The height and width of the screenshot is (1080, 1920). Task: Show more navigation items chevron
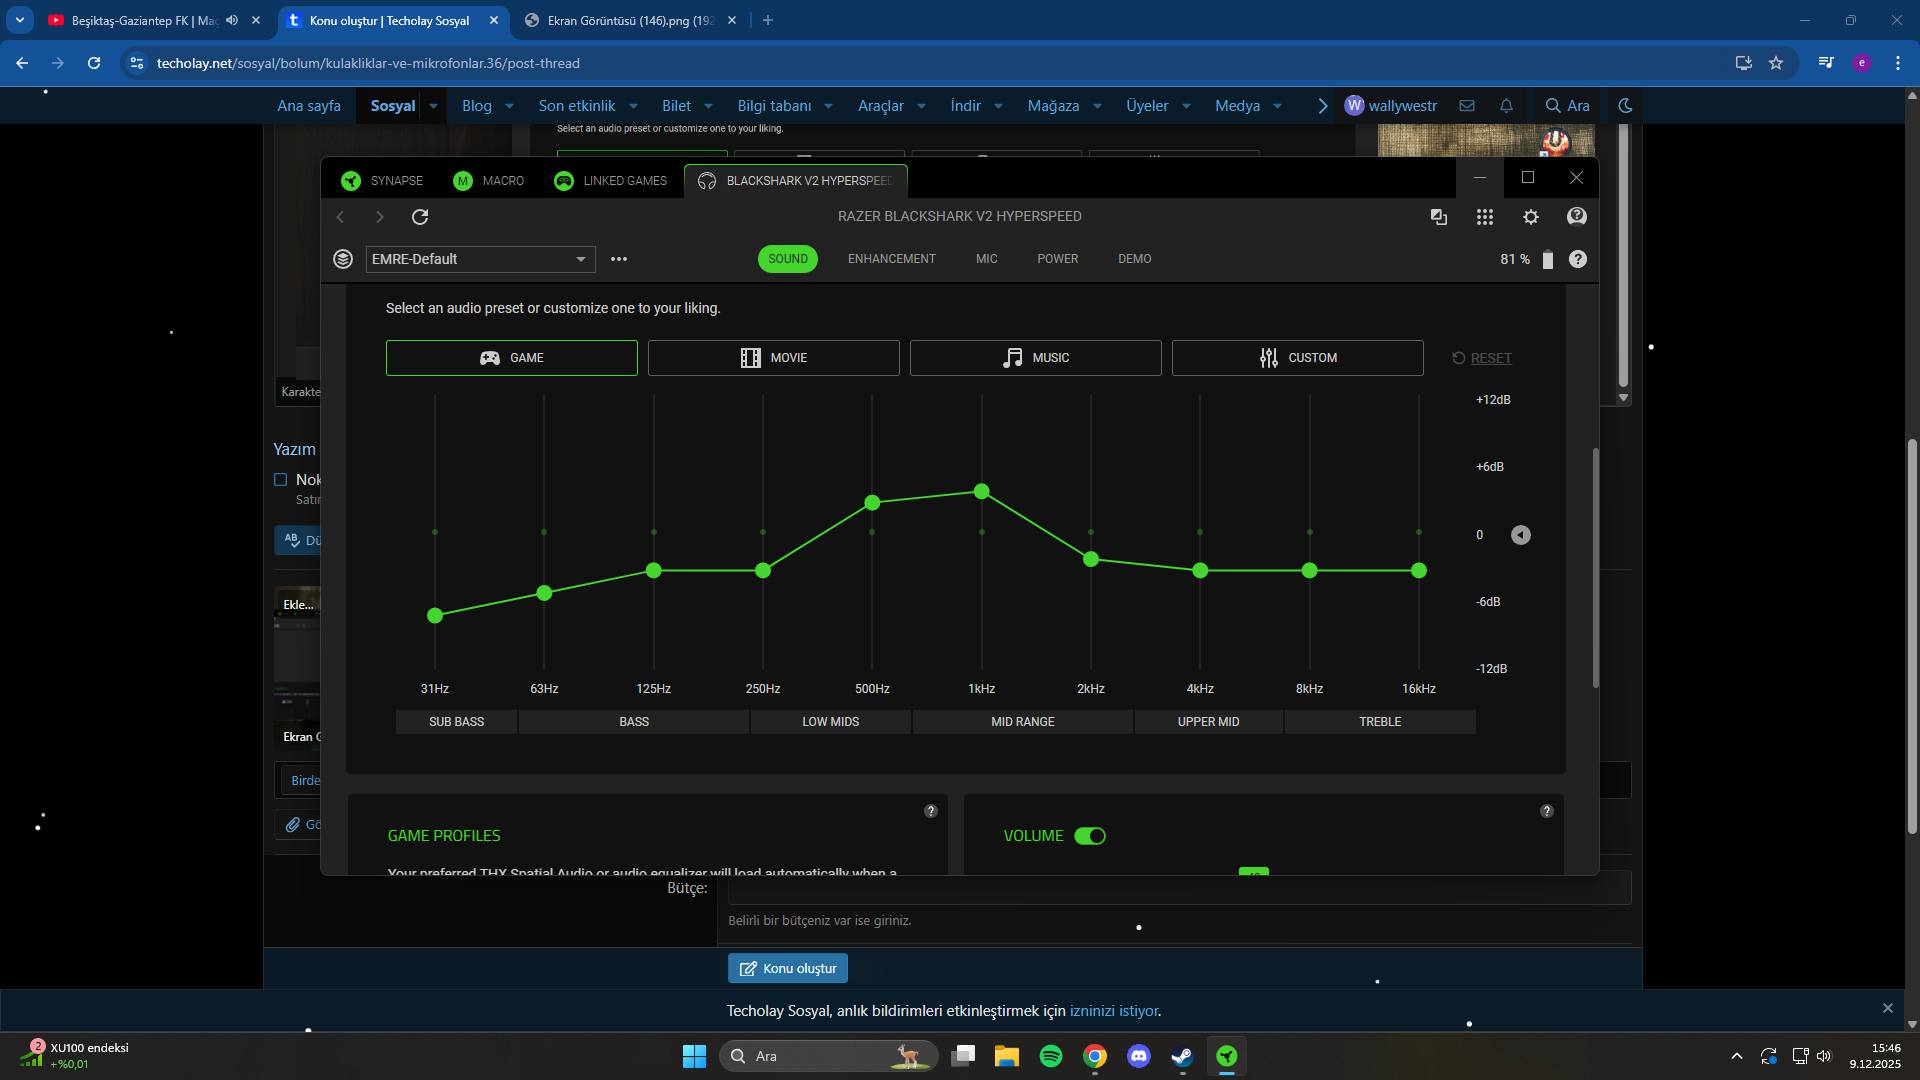[x=1323, y=106]
